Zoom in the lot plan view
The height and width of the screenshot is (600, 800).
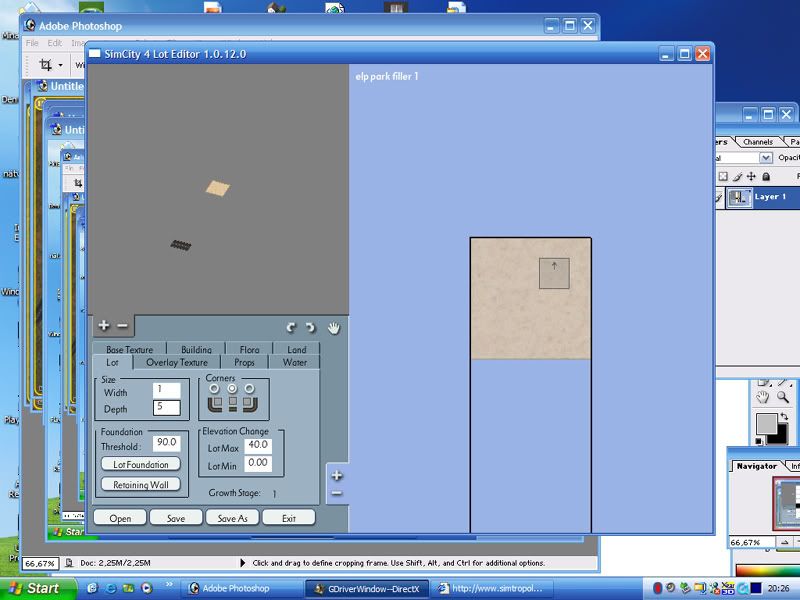pyautogui.click(x=337, y=476)
